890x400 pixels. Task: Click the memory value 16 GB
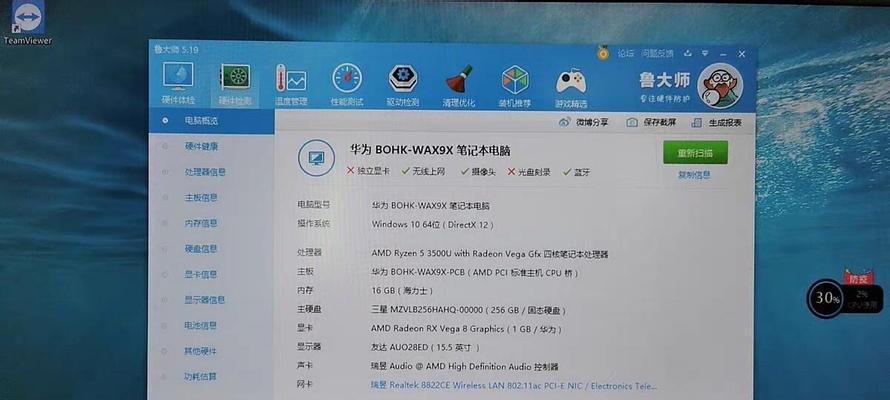pos(402,291)
